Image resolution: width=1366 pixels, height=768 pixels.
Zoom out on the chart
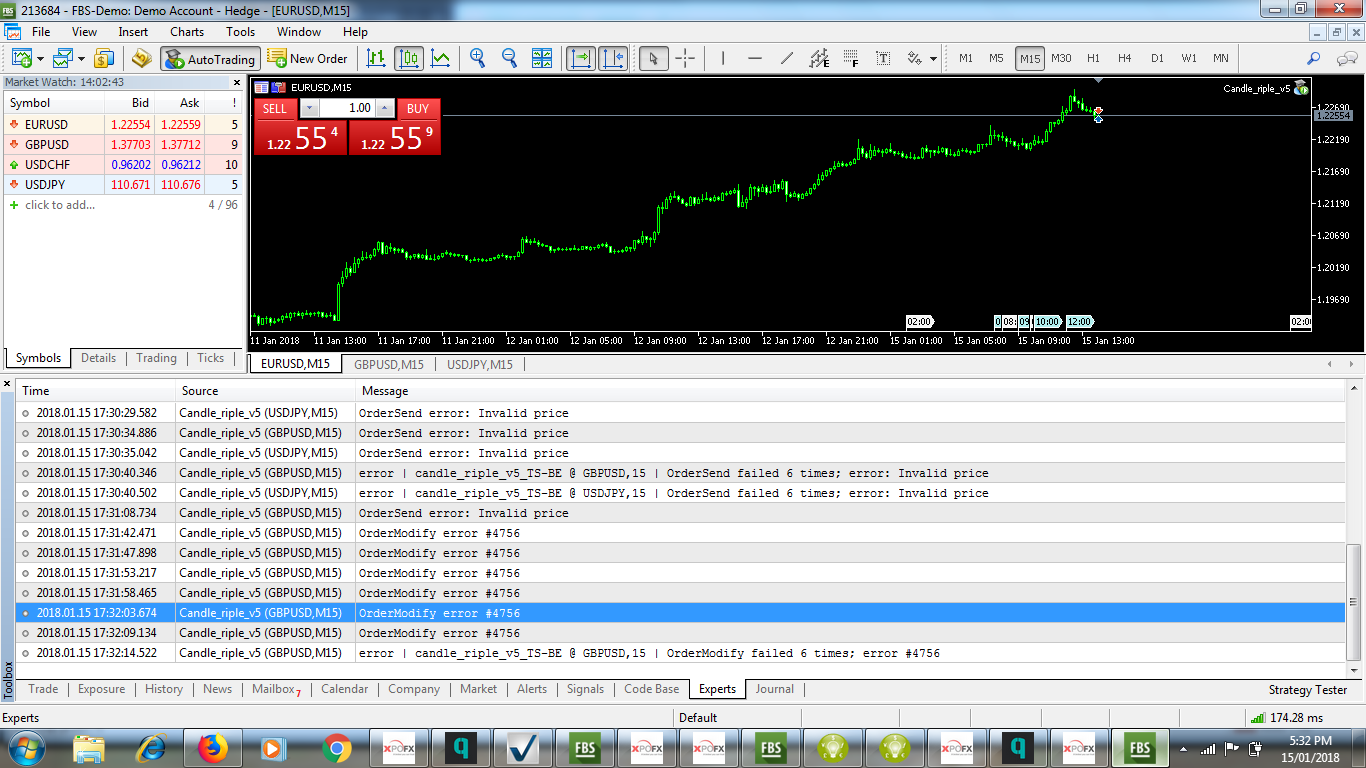(x=509, y=58)
